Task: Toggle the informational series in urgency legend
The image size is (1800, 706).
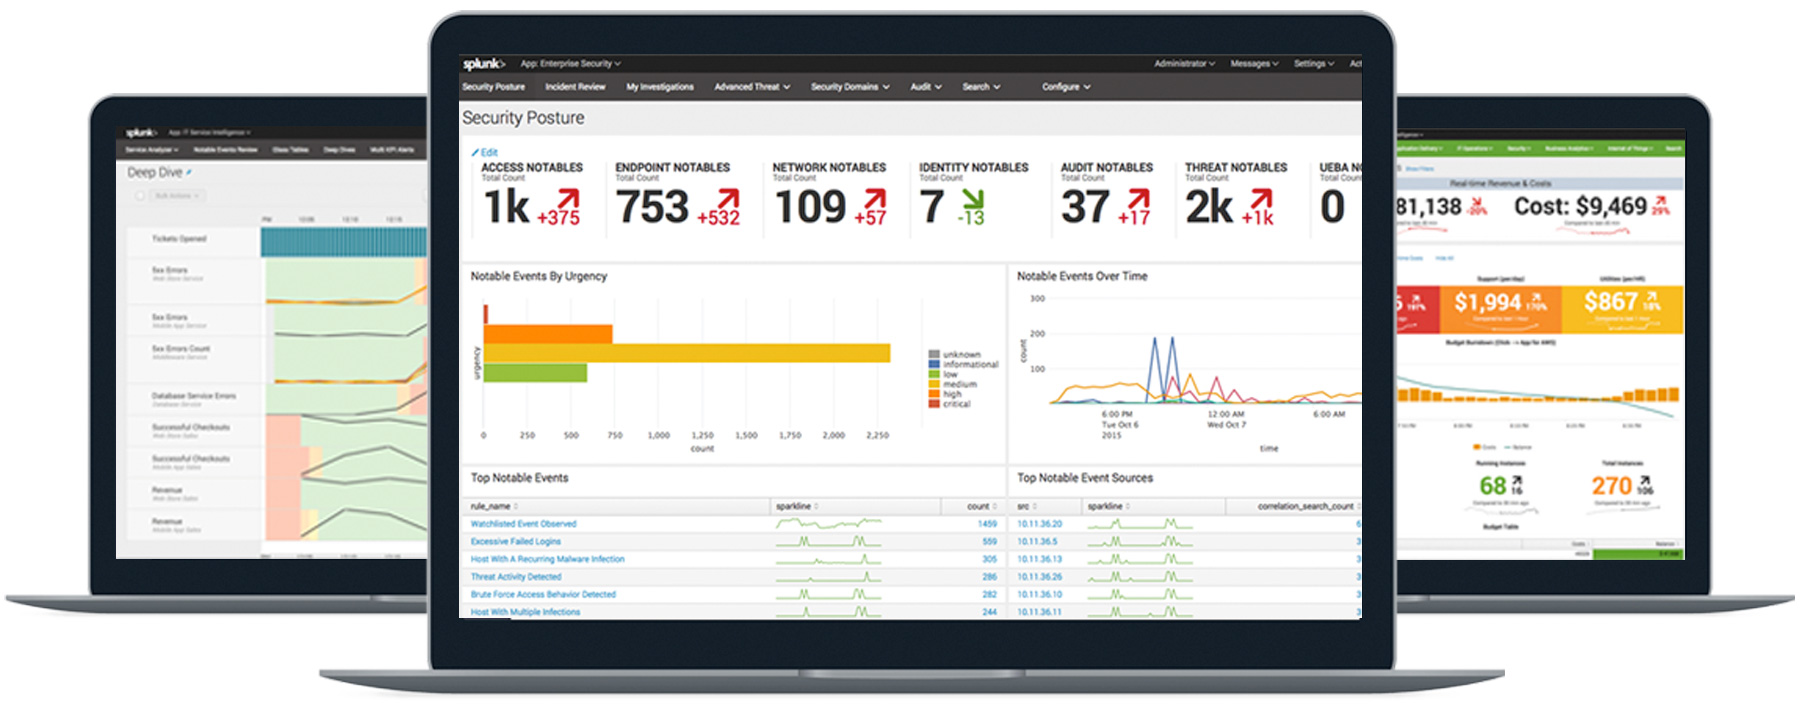Action: coord(935,364)
